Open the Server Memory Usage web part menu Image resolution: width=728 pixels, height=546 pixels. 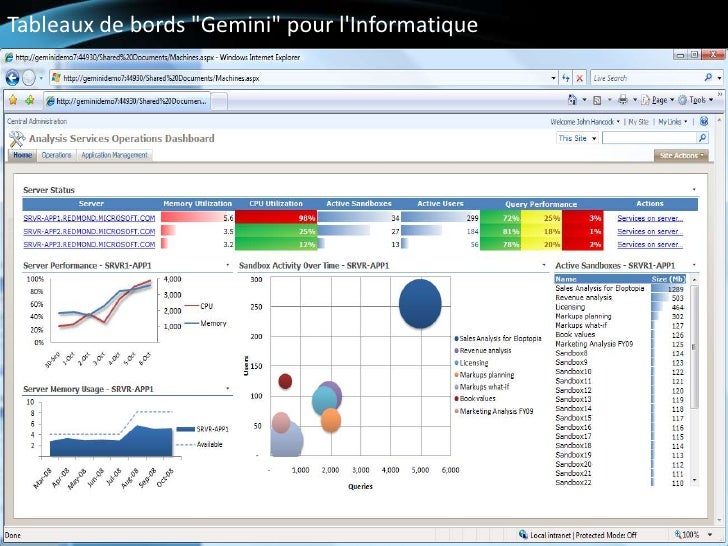click(x=228, y=388)
